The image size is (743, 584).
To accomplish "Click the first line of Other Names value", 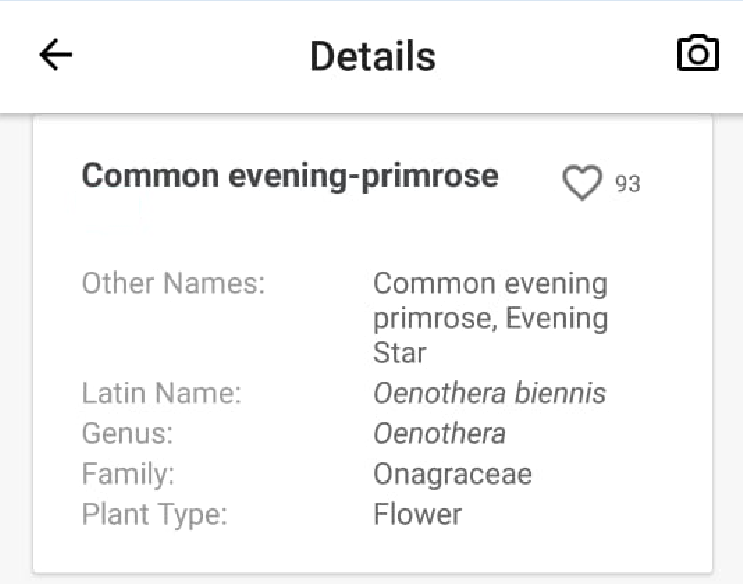I will (490, 284).
